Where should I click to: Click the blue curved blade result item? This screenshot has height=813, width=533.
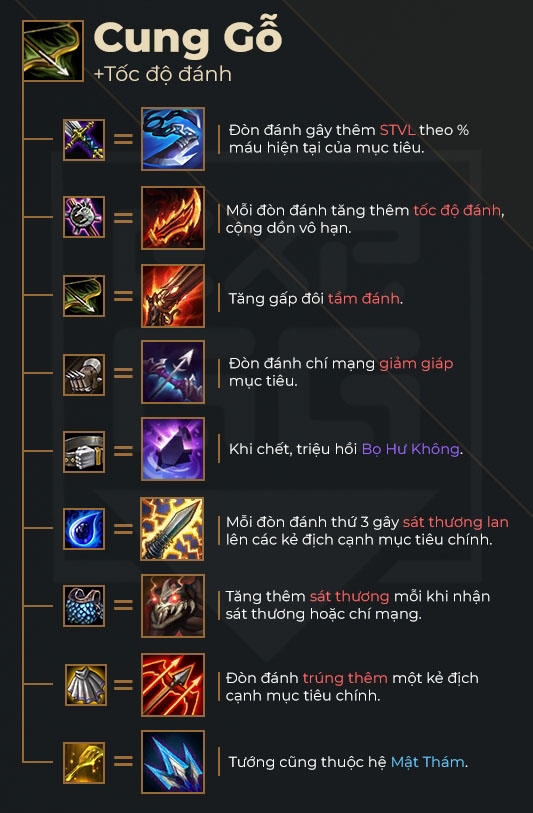pyautogui.click(x=173, y=139)
